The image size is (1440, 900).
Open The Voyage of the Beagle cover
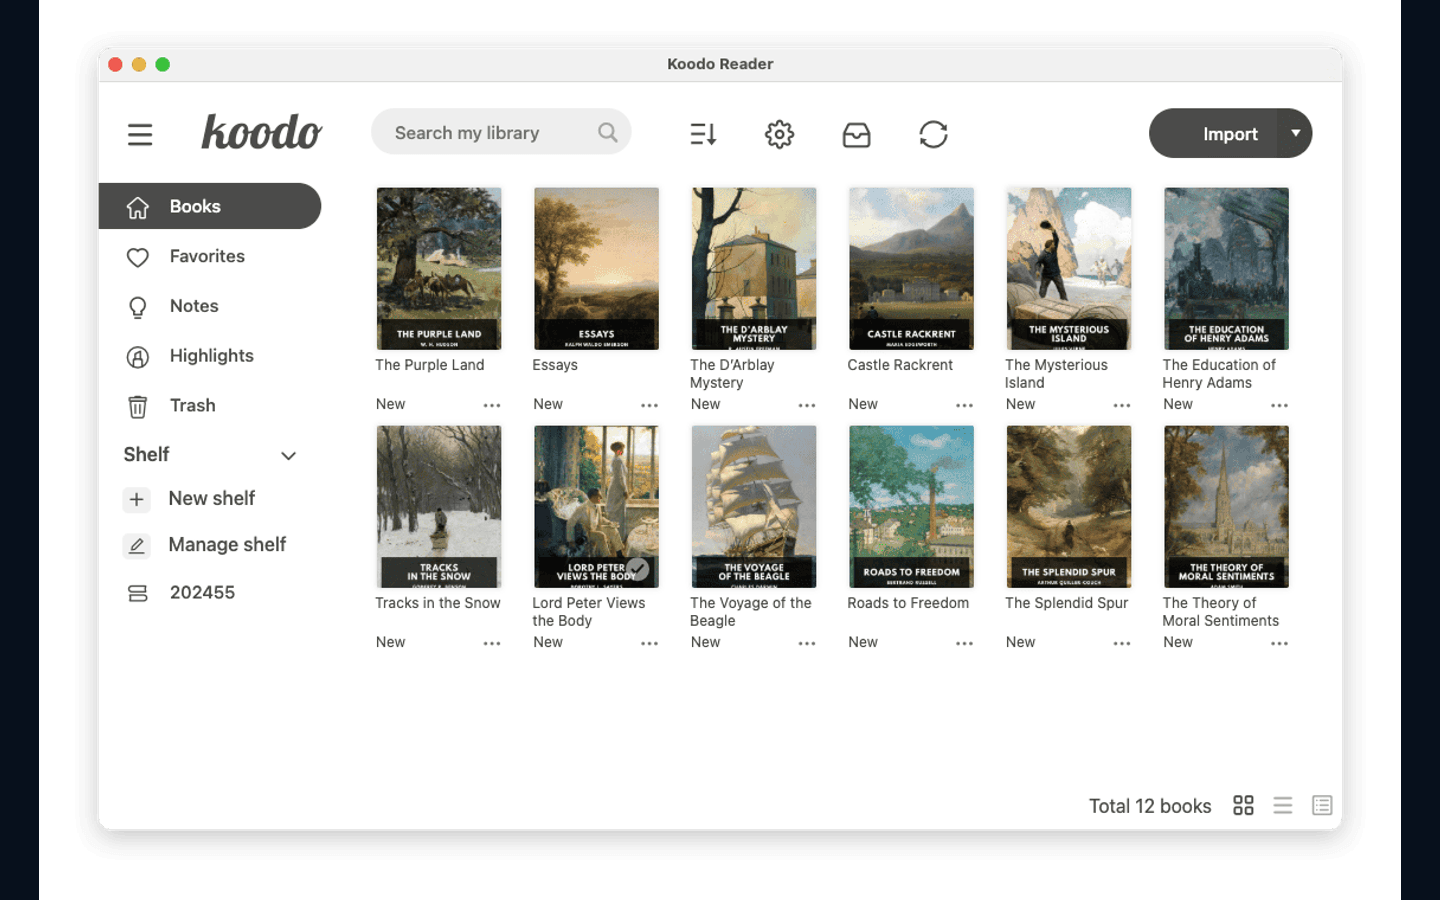coord(754,506)
